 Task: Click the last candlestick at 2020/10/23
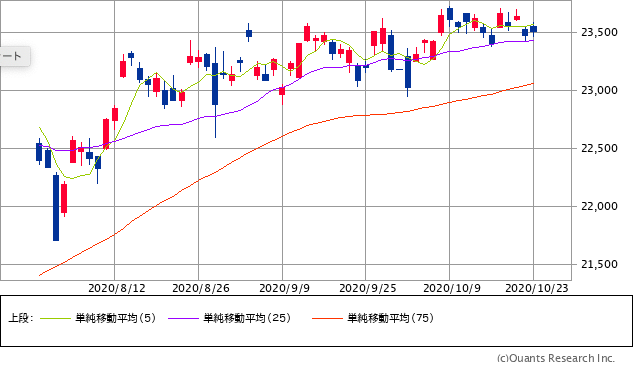[534, 29]
